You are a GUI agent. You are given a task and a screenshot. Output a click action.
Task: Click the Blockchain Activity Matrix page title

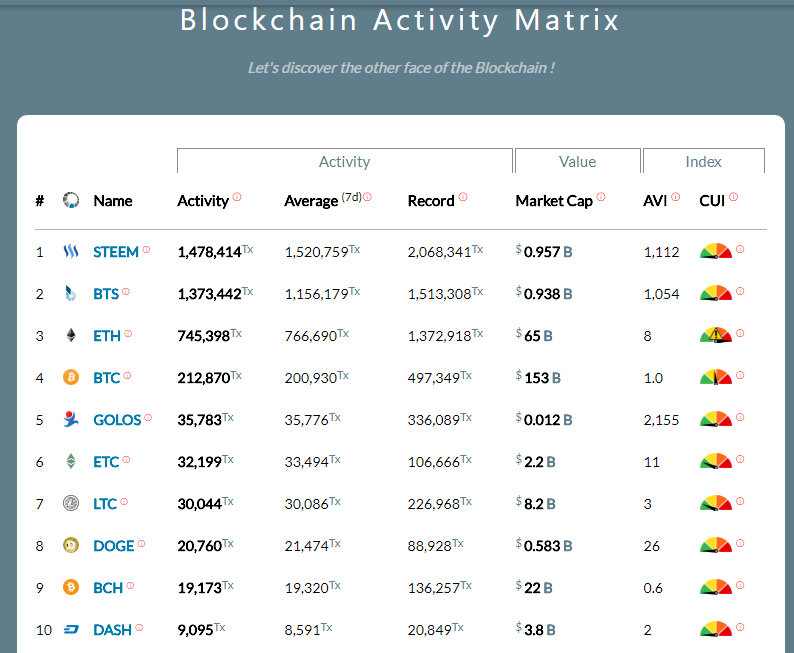tap(400, 20)
